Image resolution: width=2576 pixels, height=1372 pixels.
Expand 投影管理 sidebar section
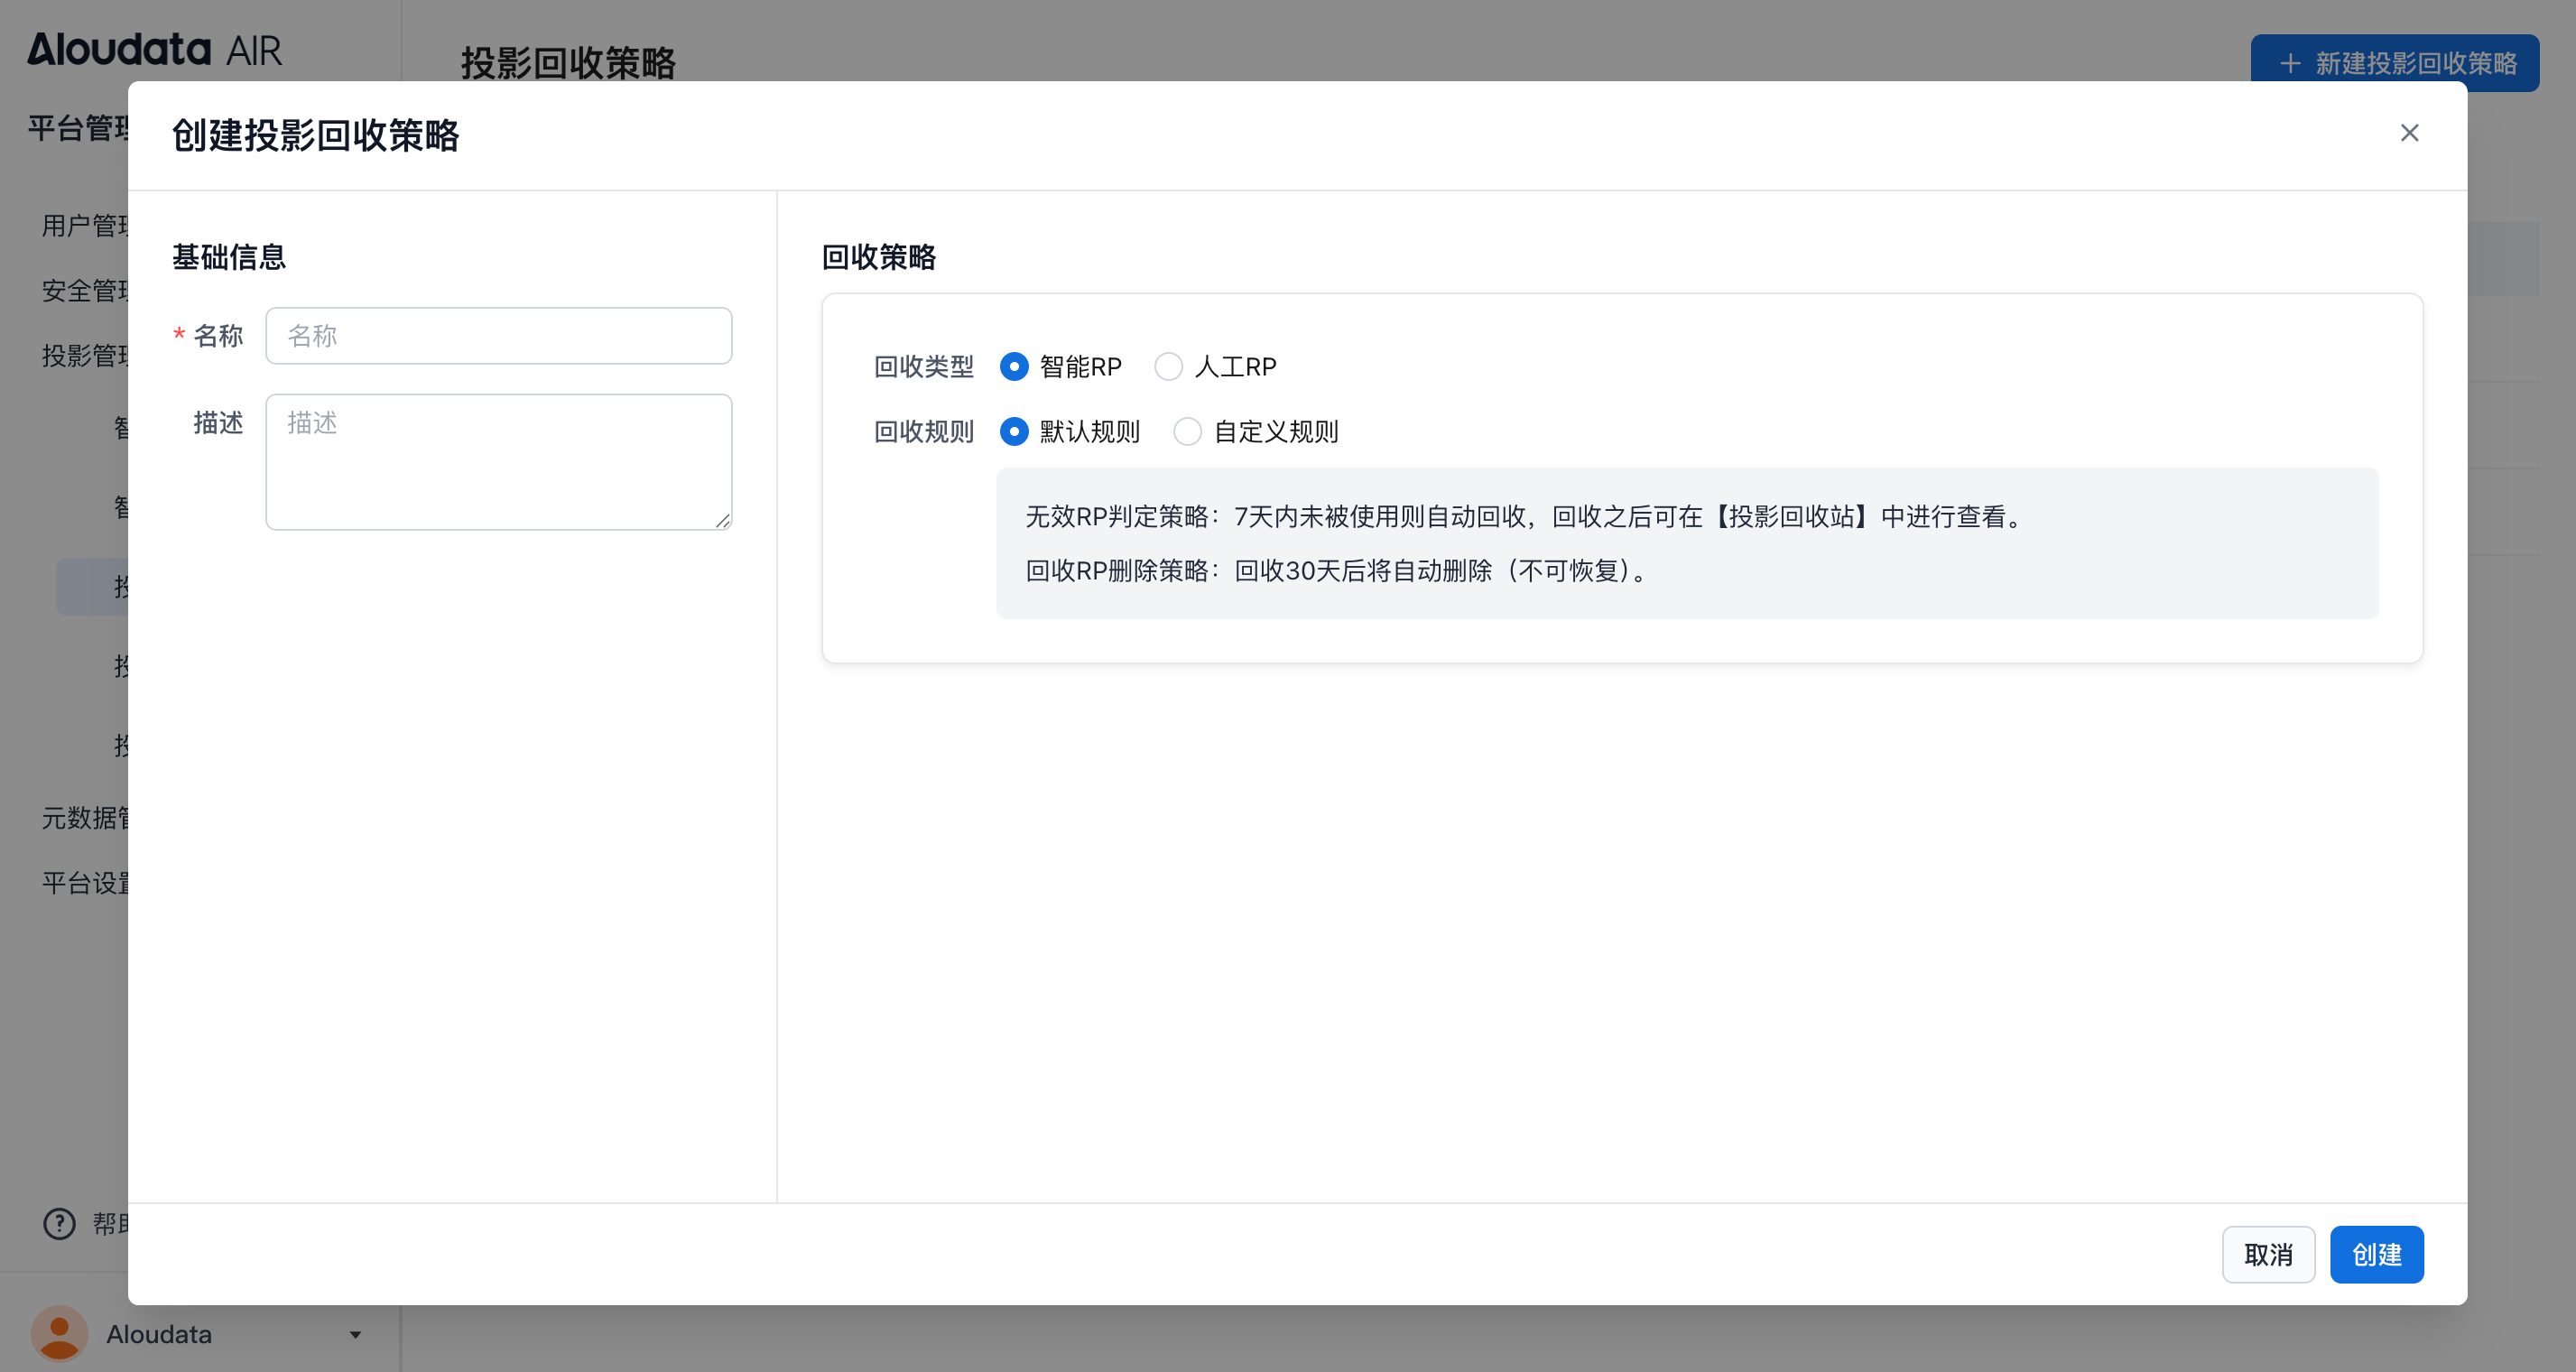click(85, 356)
